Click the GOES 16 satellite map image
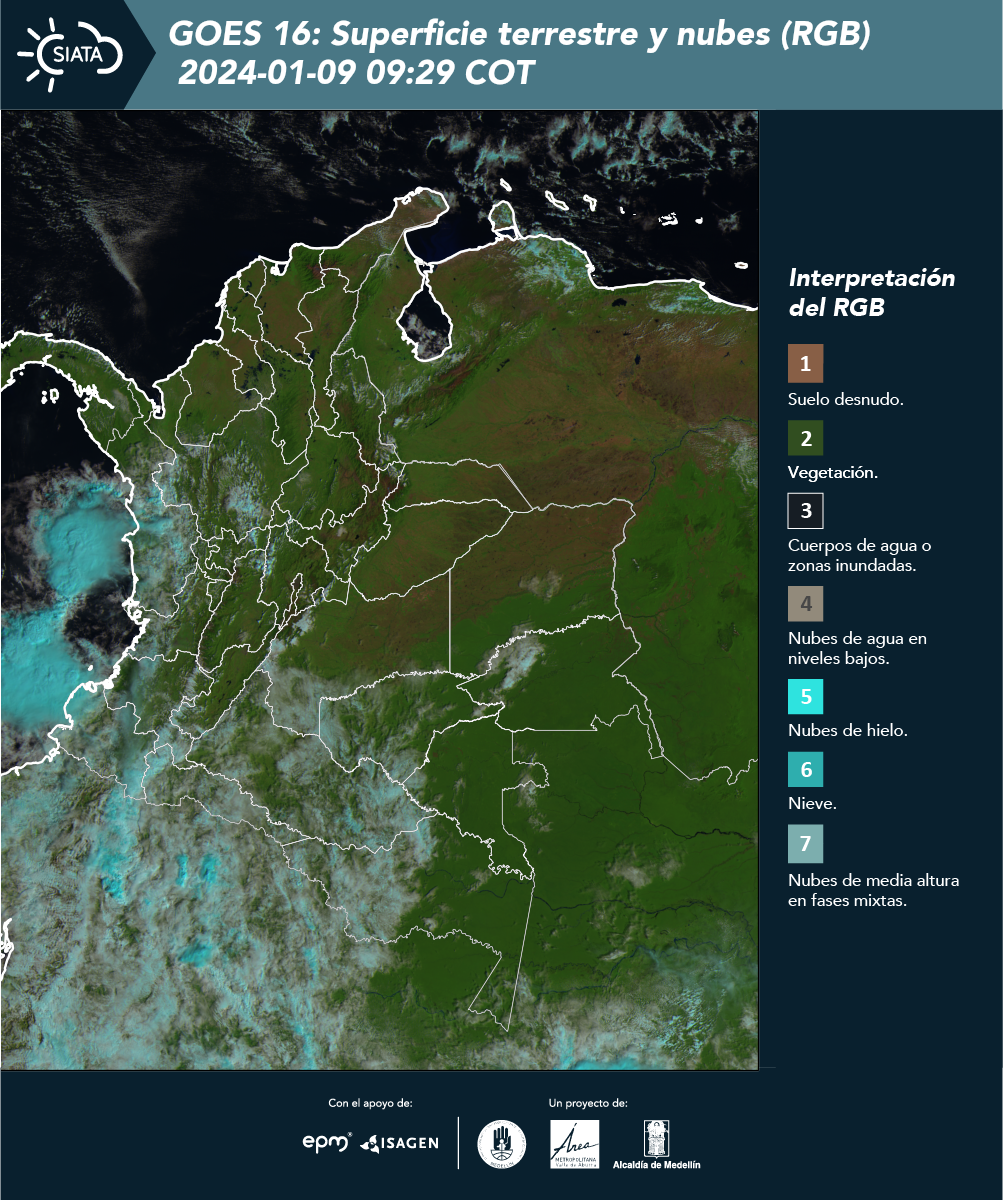Screen dimensions: 1003x1200 click(x=380, y=589)
